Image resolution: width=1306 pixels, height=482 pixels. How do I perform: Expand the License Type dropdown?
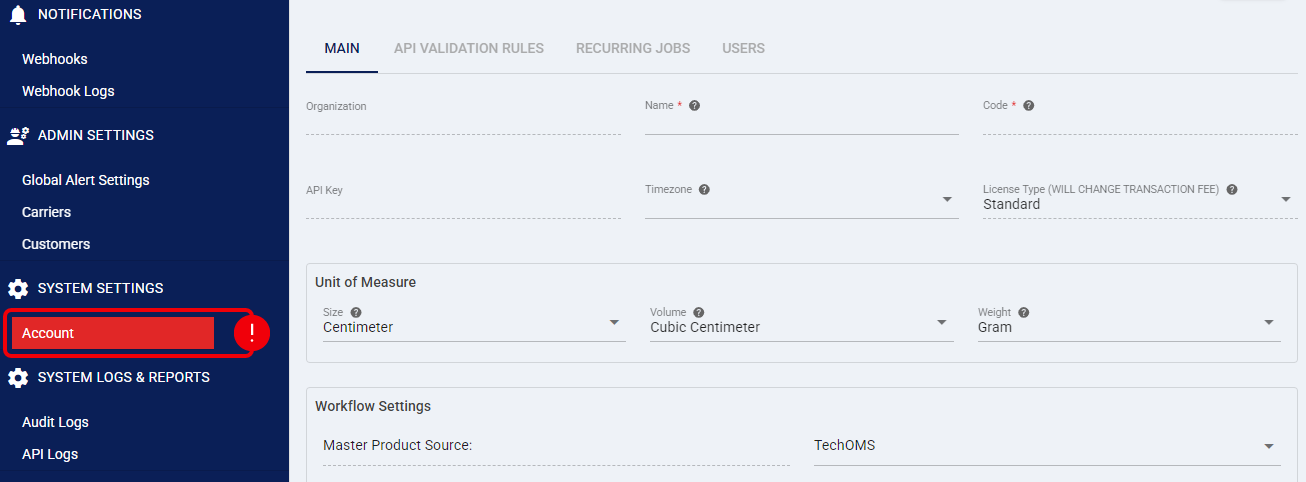click(x=1286, y=200)
